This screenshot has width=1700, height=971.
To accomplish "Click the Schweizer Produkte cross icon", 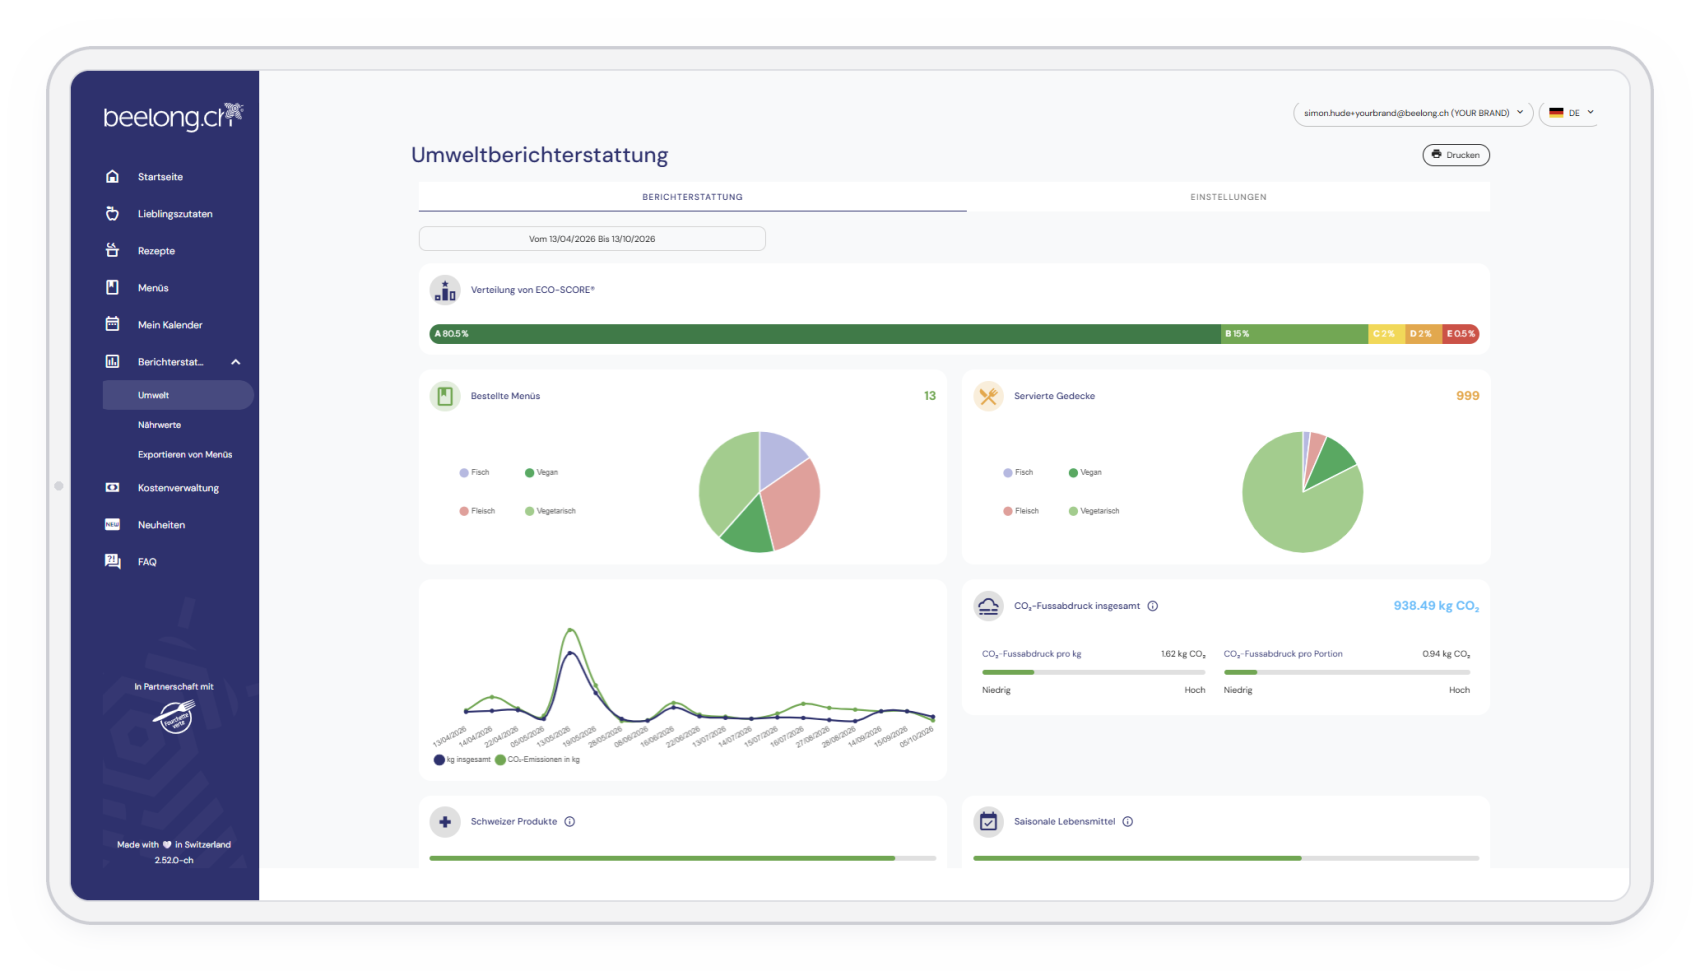I will coord(445,822).
